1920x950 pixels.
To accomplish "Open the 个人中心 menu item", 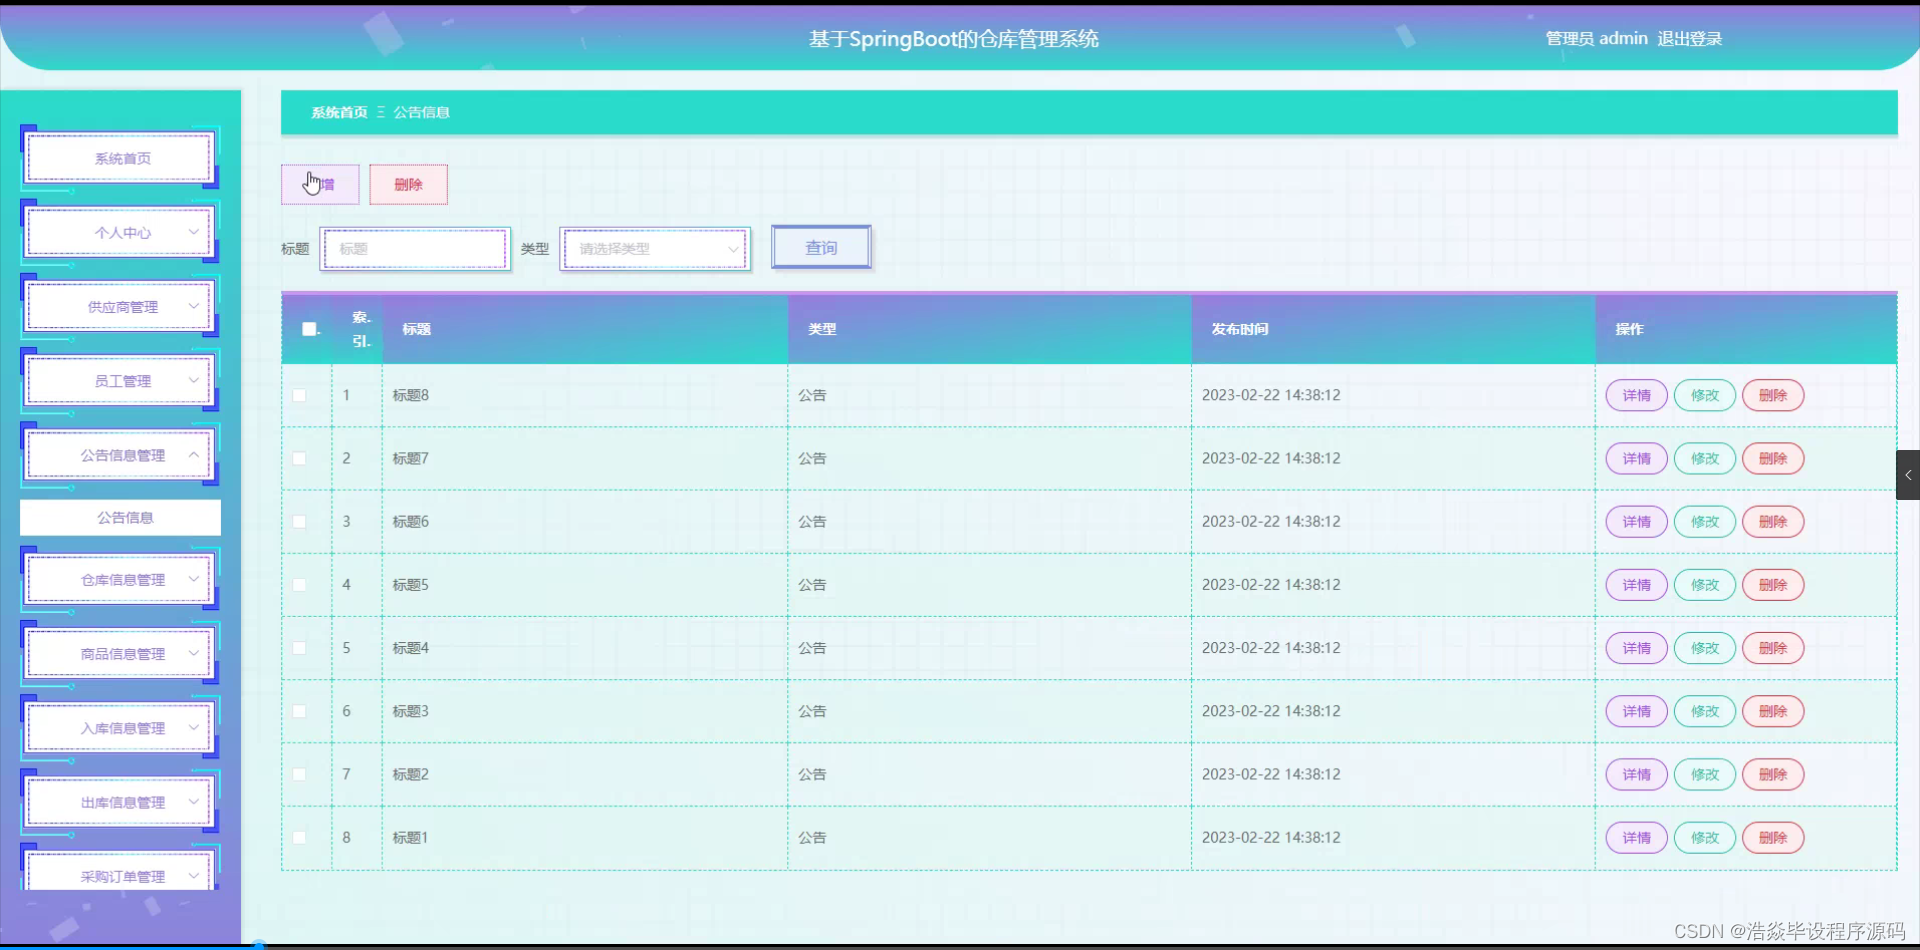I will pos(119,231).
